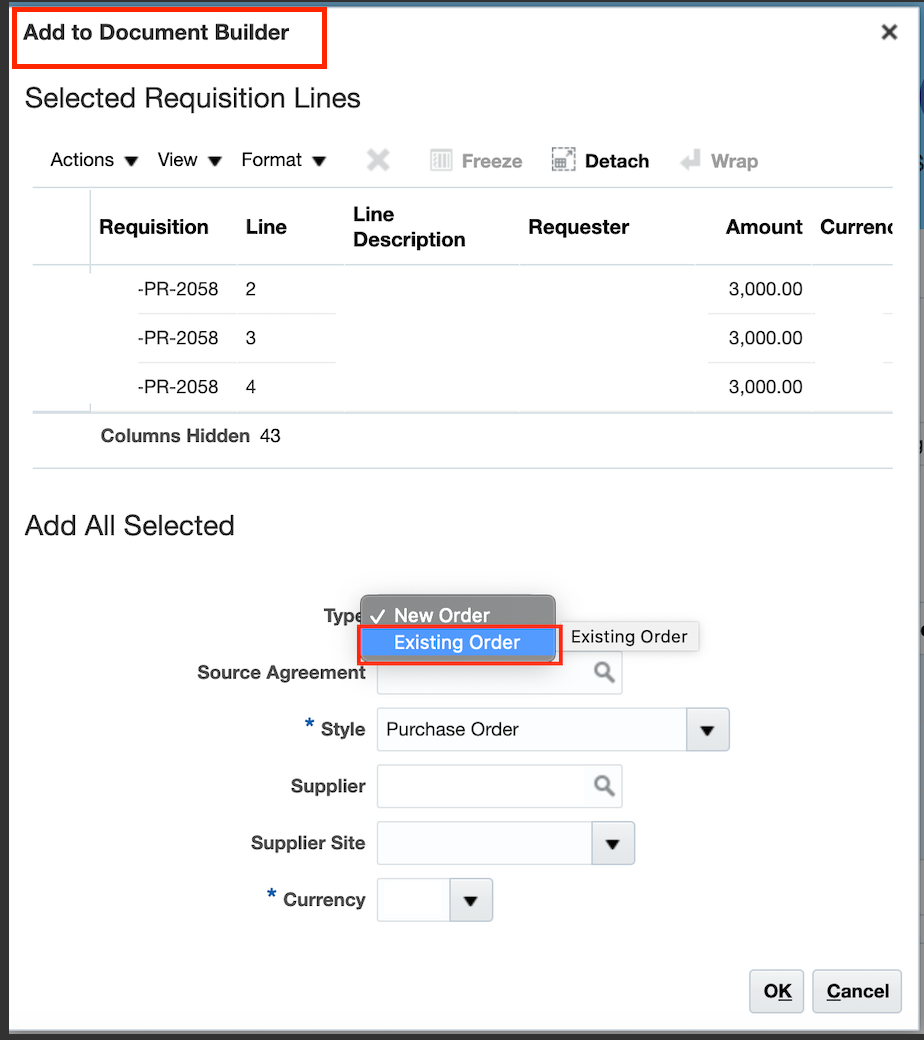Viewport: 924px width, 1040px height.
Task: Open the Supplier Site dropdown
Action: tap(614, 843)
